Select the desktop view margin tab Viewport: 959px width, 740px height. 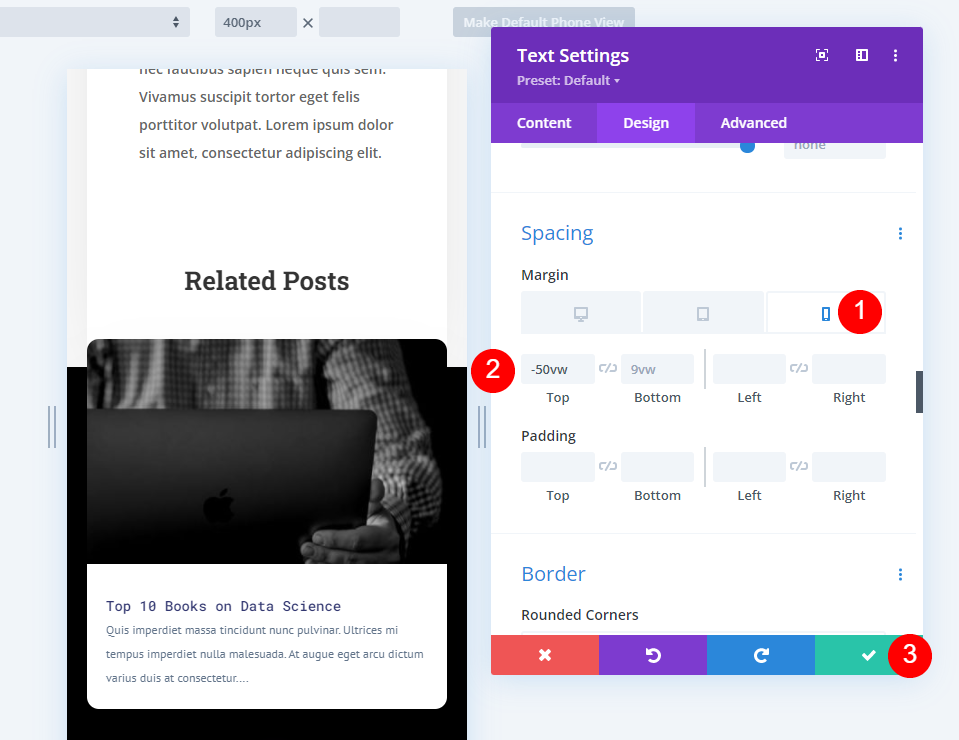580,313
